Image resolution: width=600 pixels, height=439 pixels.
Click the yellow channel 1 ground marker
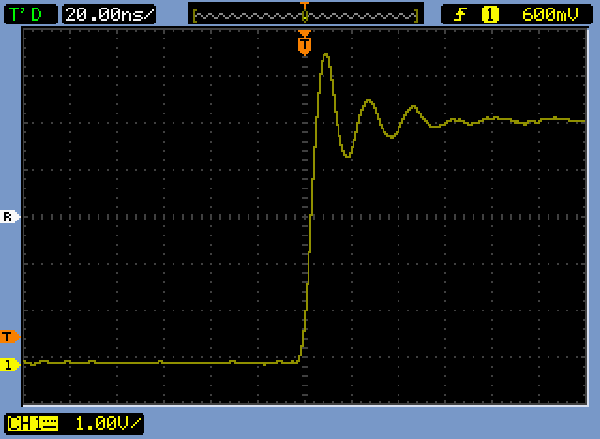coord(9,364)
